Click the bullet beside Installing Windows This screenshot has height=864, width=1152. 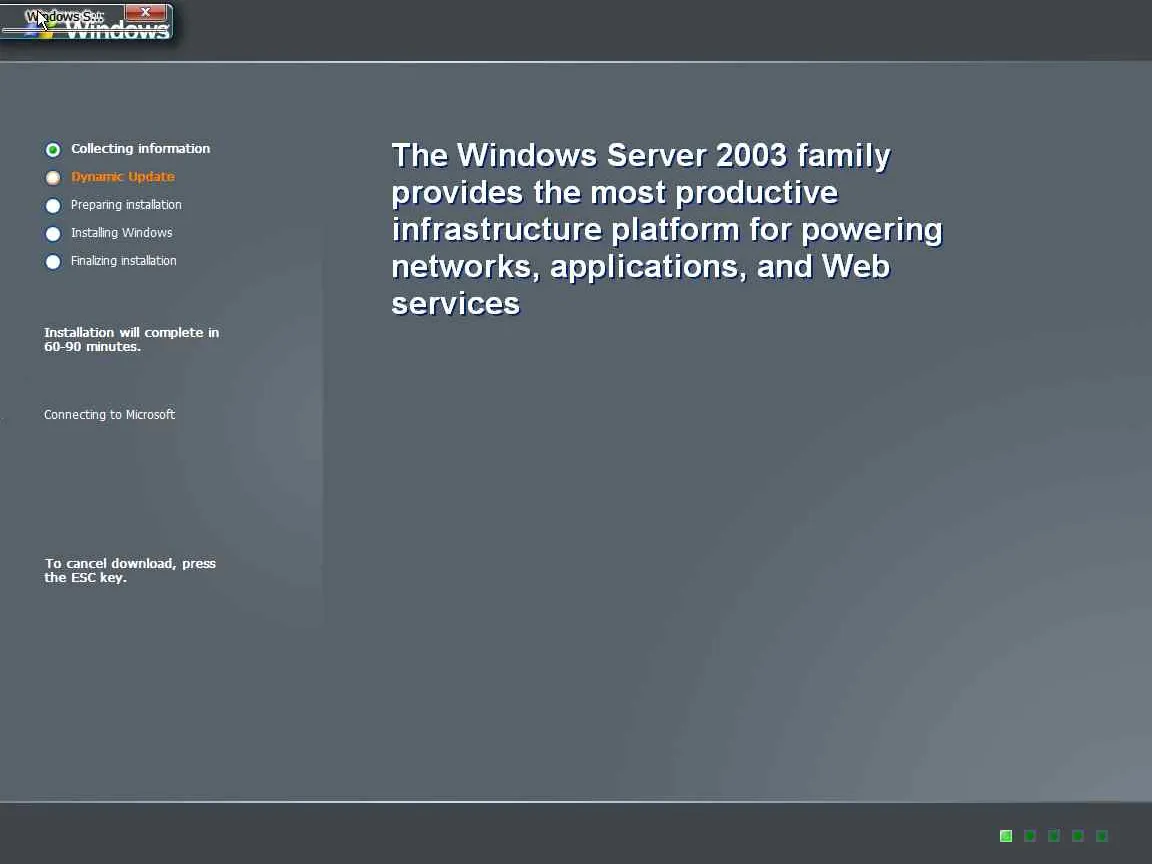(53, 234)
